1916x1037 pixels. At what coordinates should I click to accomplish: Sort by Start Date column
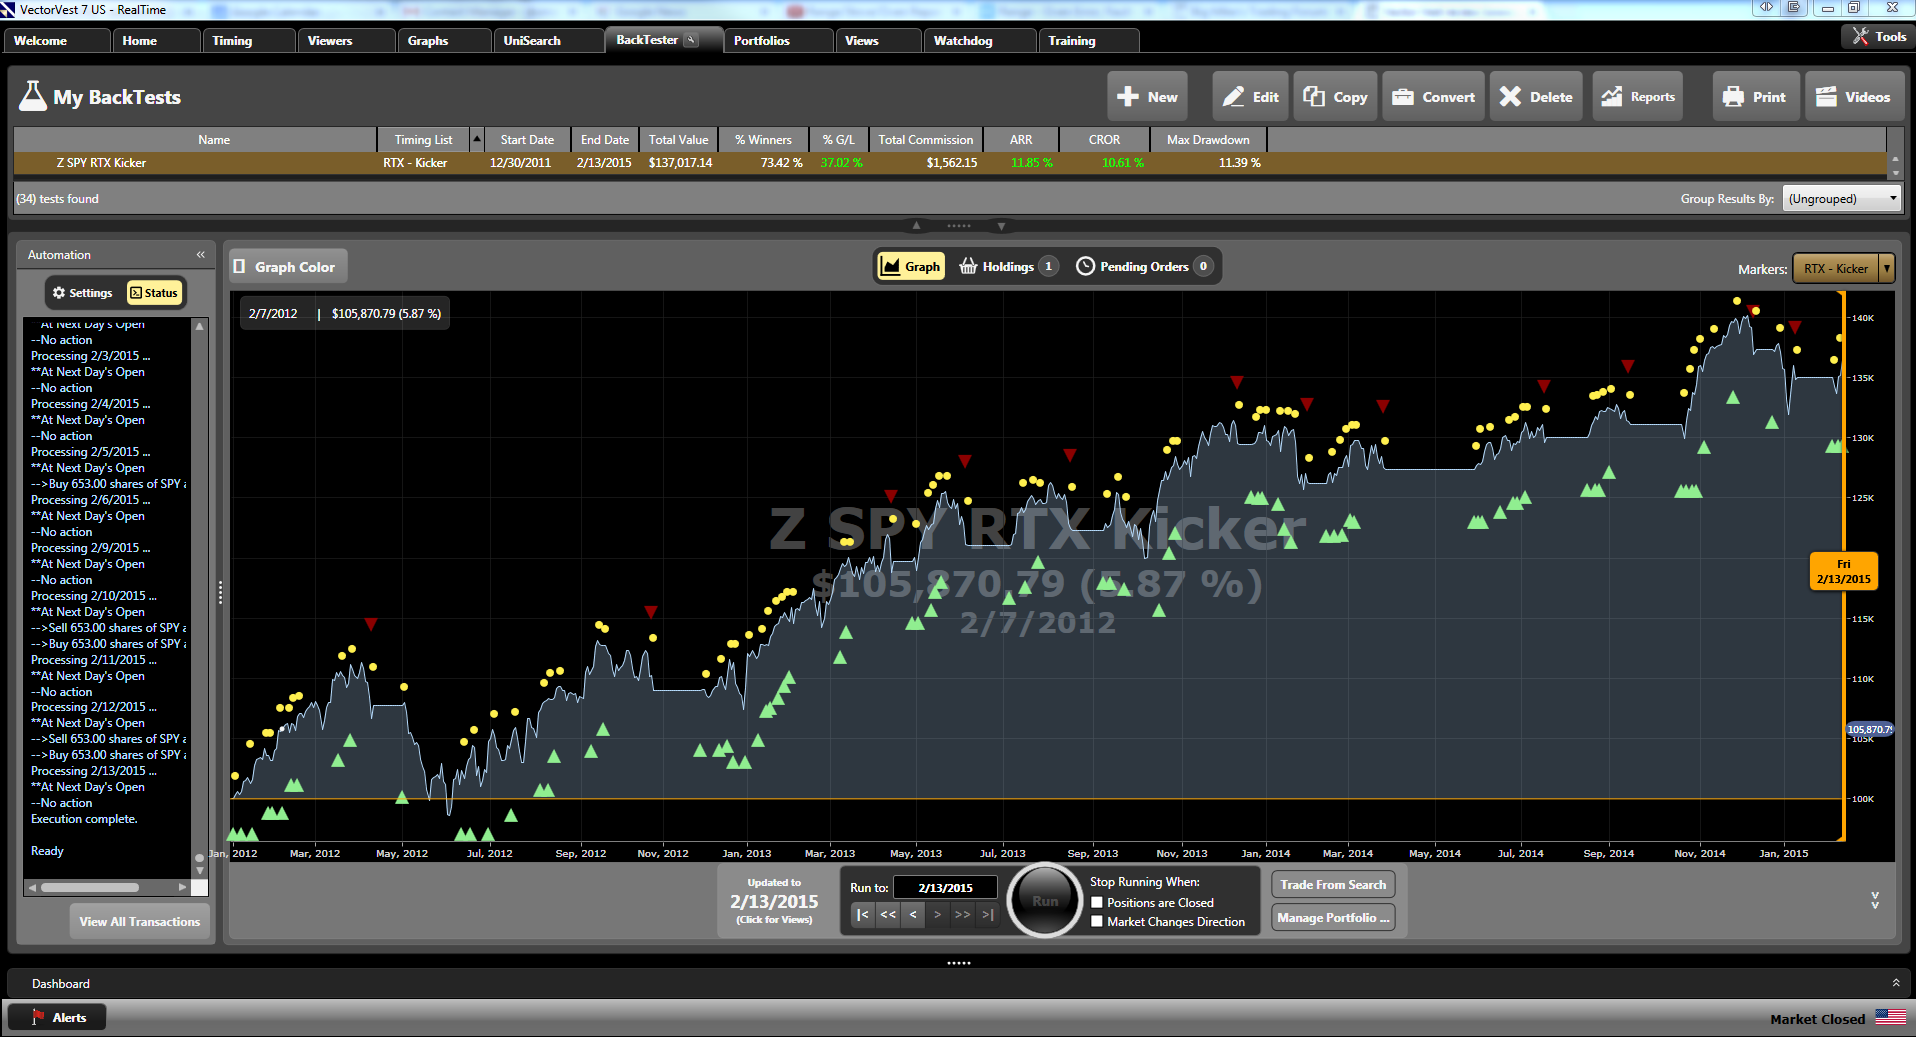(x=527, y=140)
